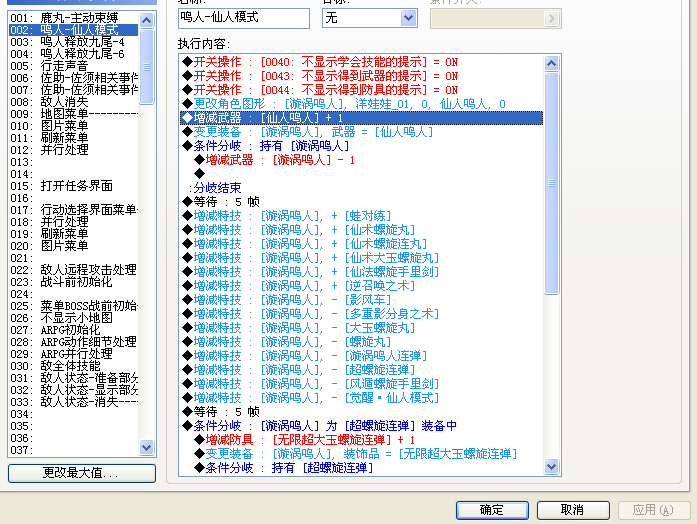Select 增减特技 + [蛙对练] command
This screenshot has height=524, width=697.
coord(361,216)
